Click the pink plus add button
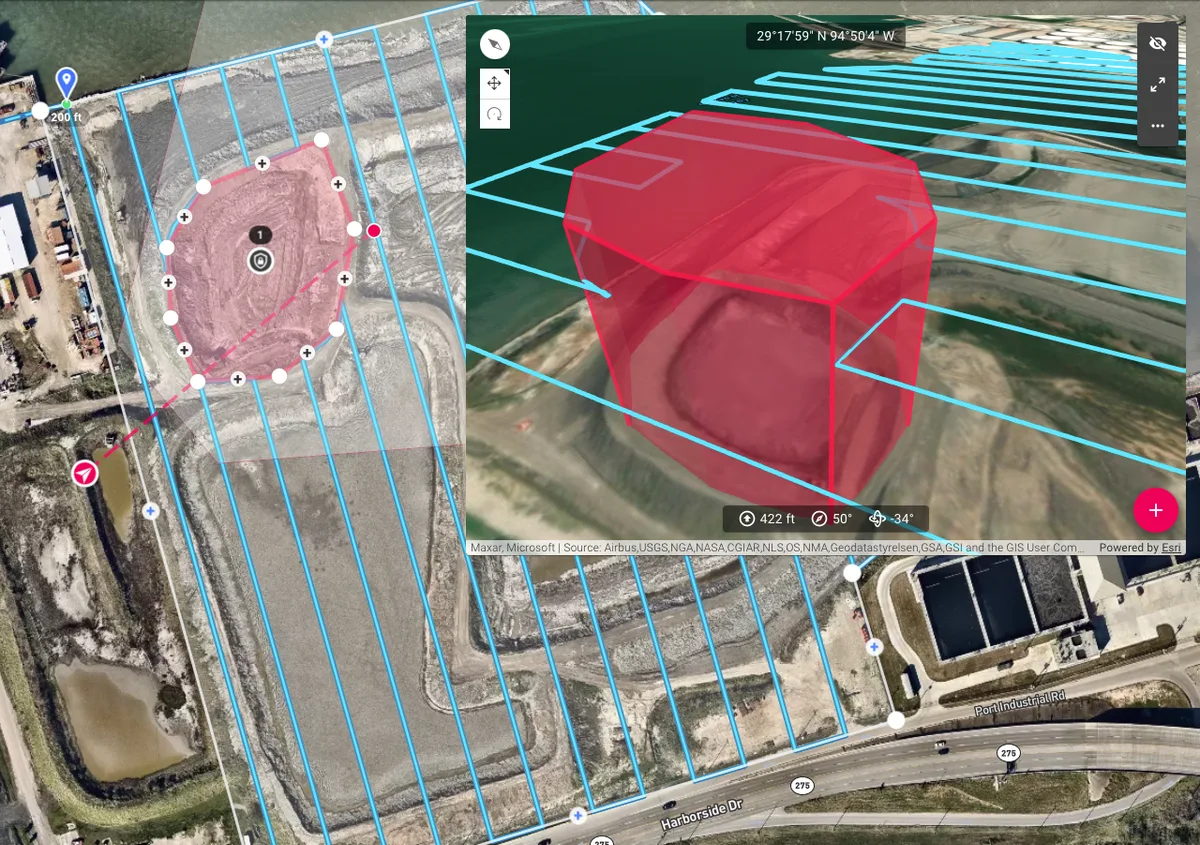 click(1156, 510)
